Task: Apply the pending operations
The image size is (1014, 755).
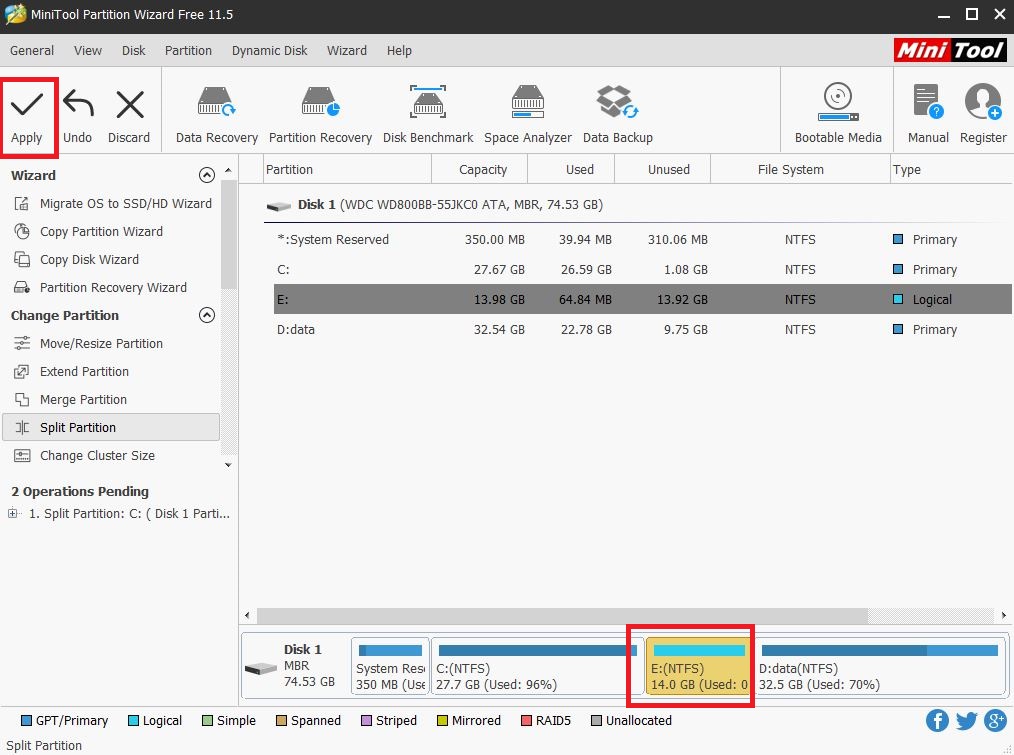Action: (27, 118)
